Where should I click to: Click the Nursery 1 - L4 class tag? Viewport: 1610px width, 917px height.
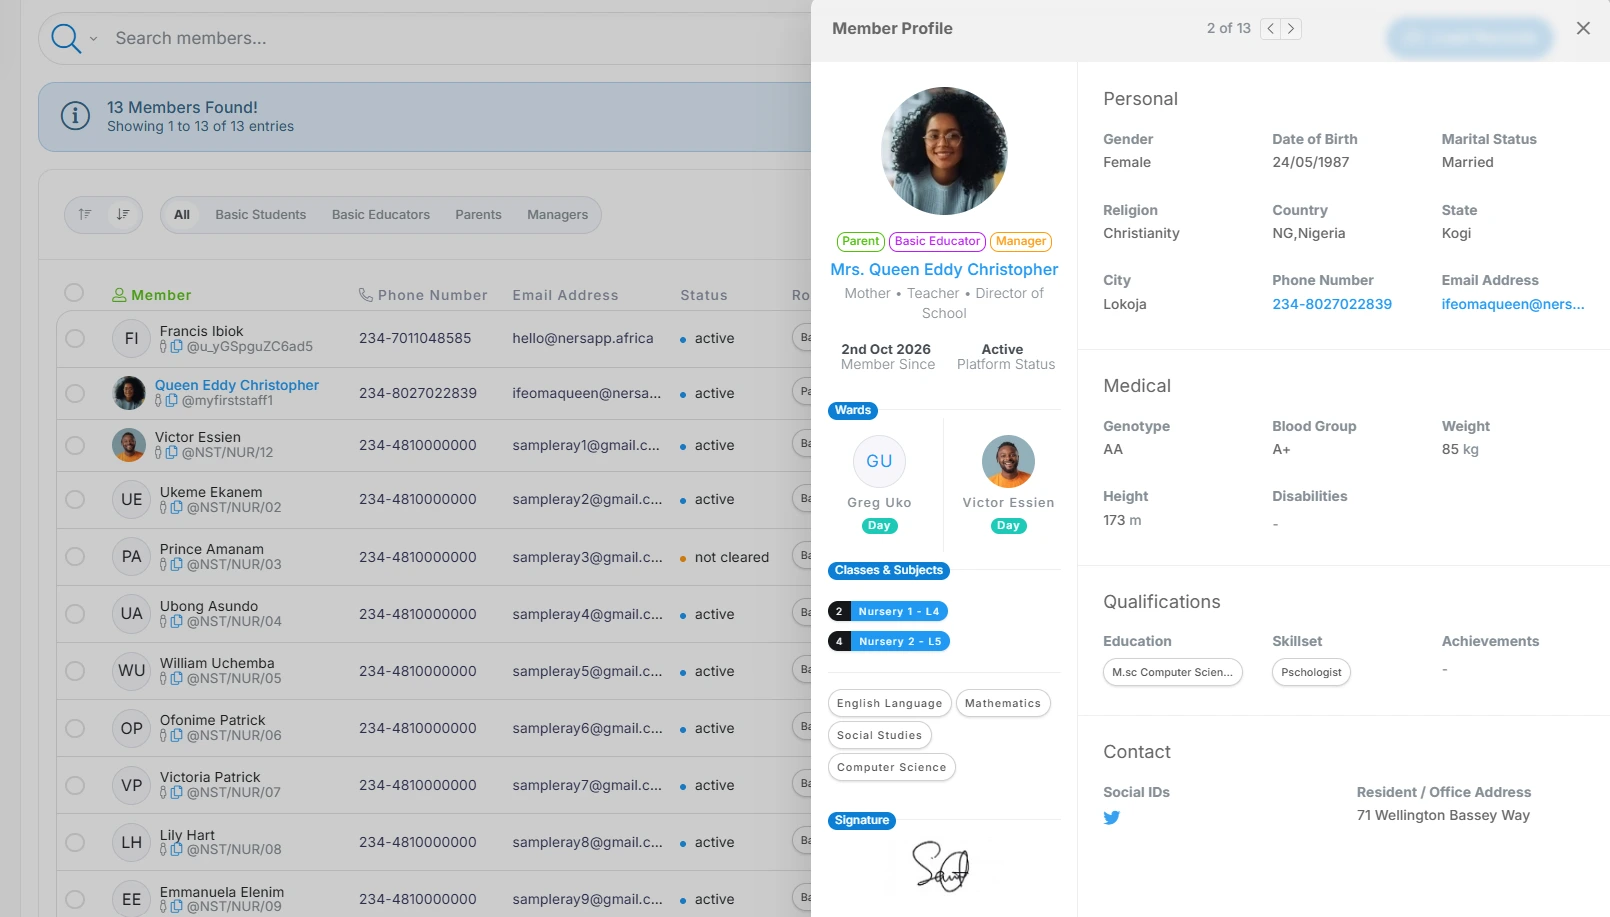pos(889,611)
